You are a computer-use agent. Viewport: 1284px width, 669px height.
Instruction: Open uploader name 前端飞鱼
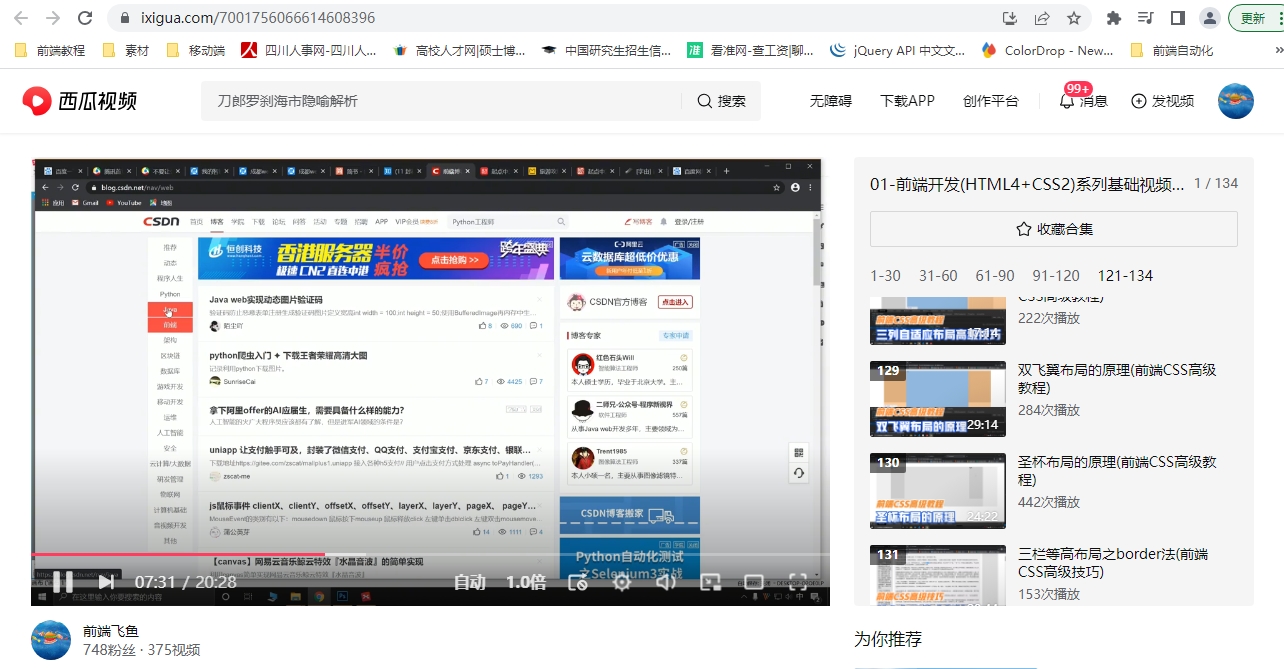tap(110, 631)
